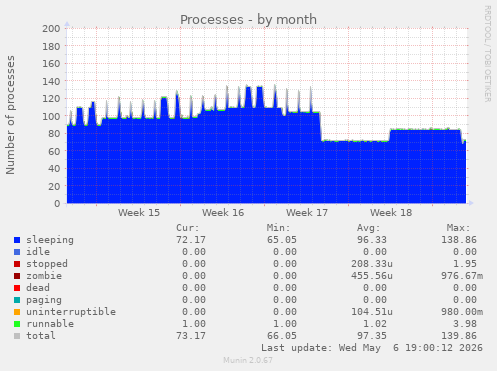Click the 'Week 18' axis label
The height and width of the screenshot is (371, 497).
[391, 213]
